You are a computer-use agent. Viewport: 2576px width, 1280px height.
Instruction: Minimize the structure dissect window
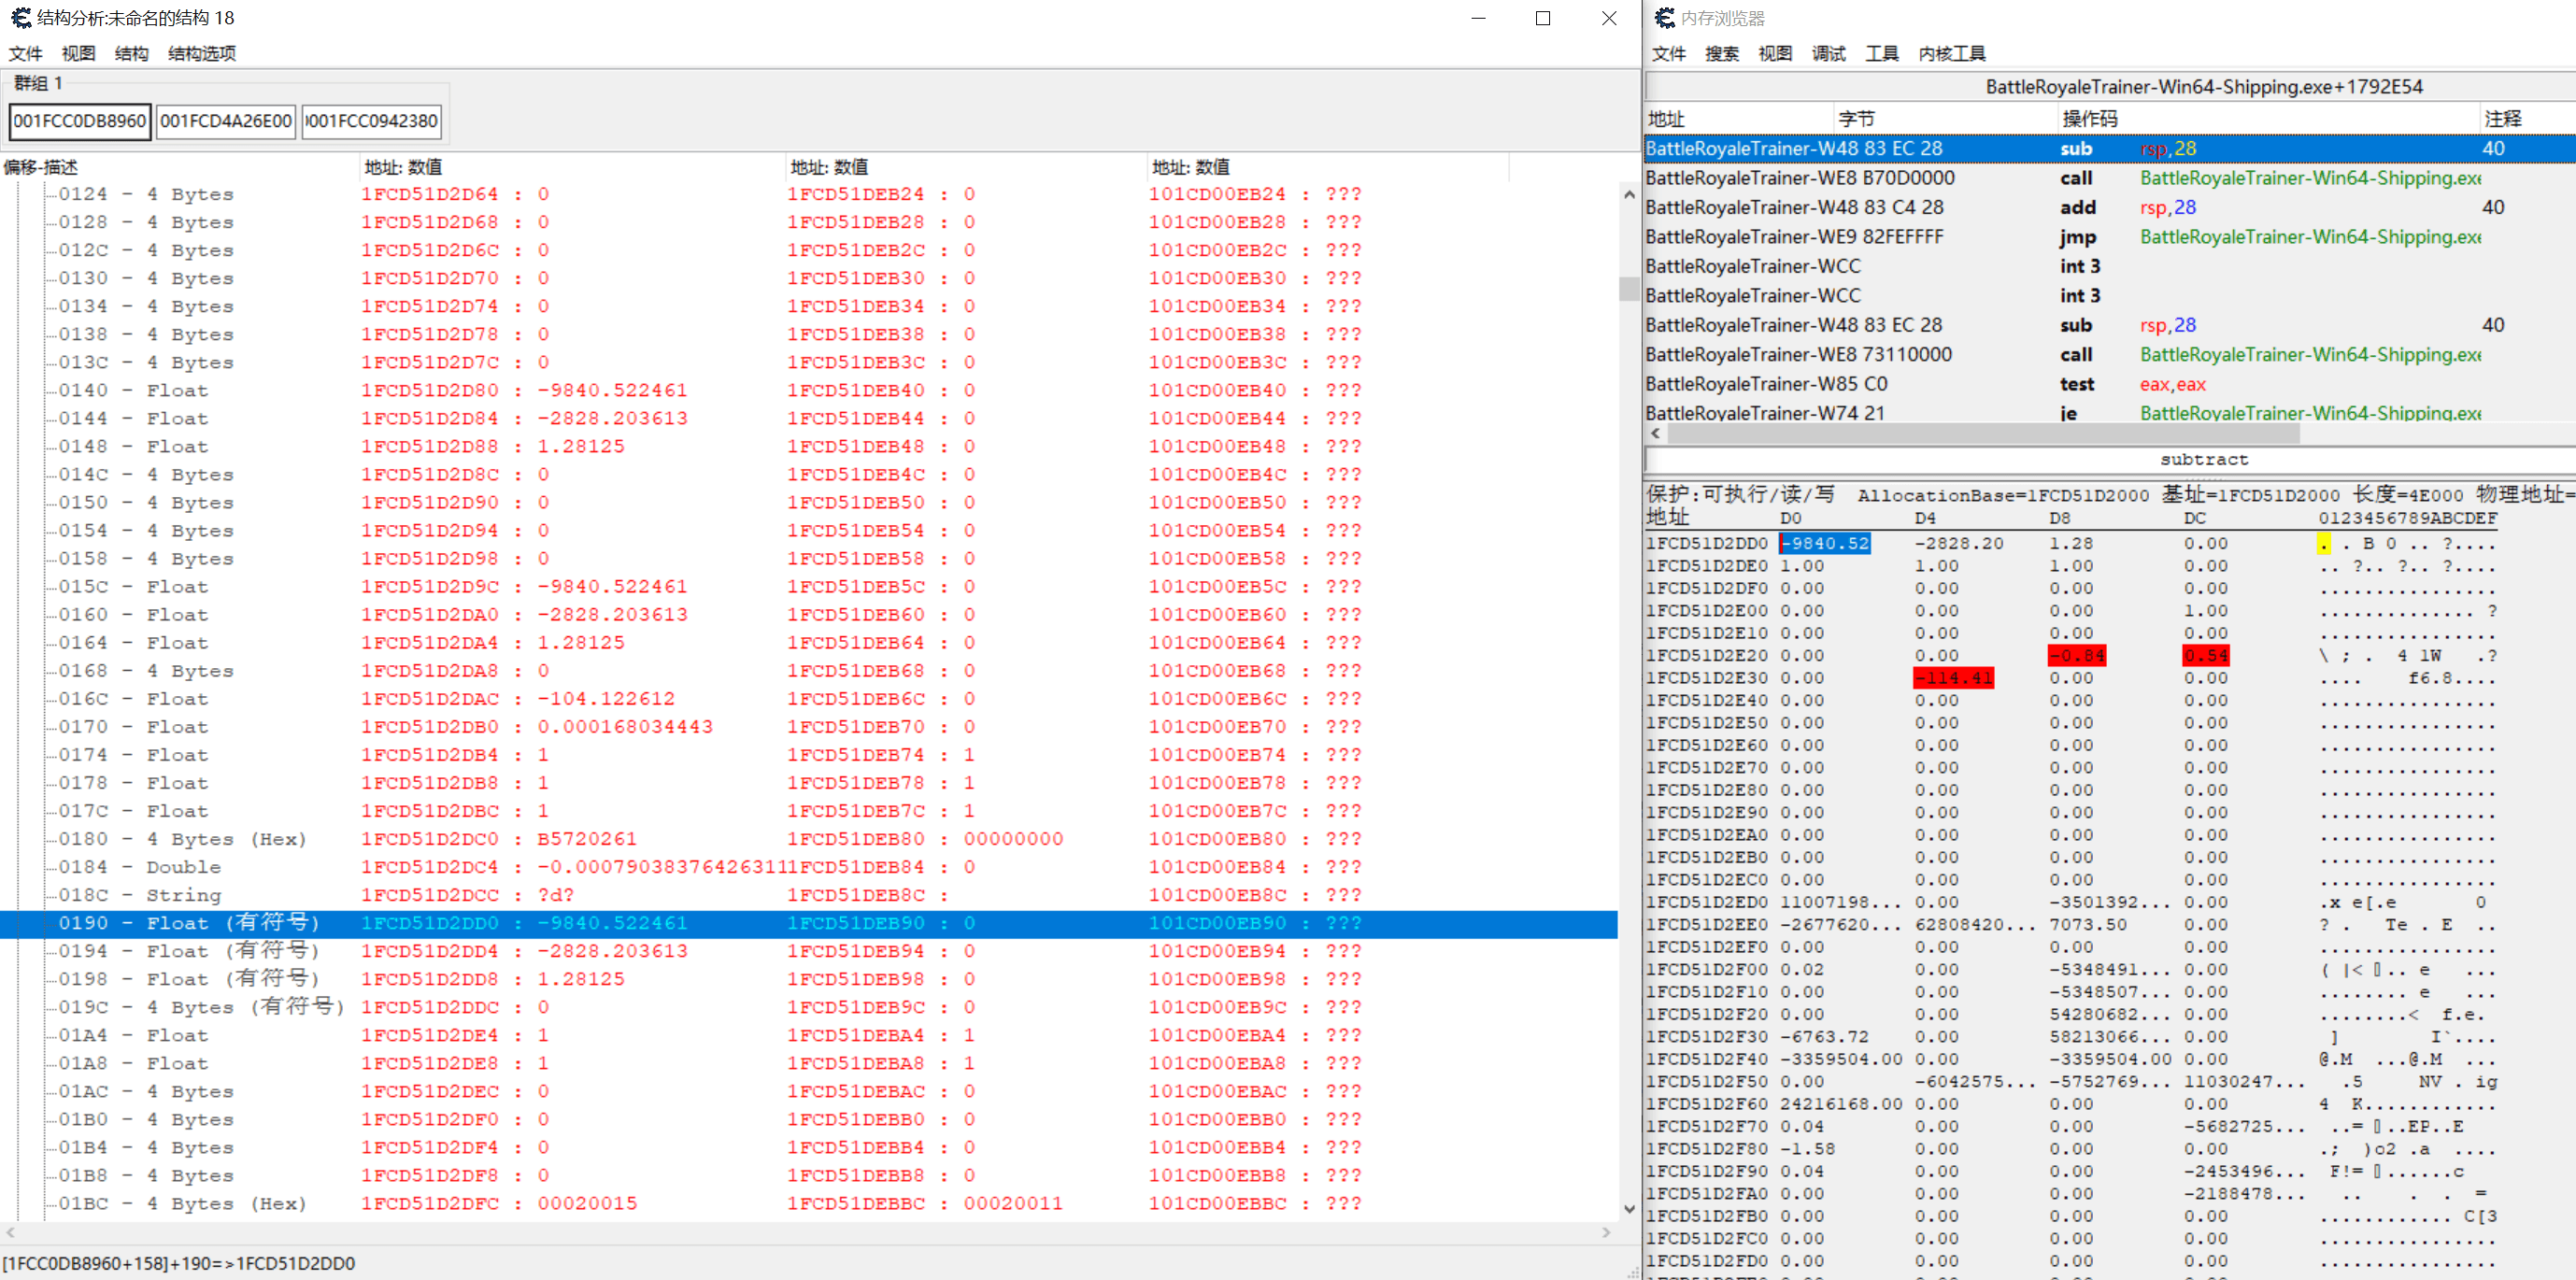(1478, 18)
